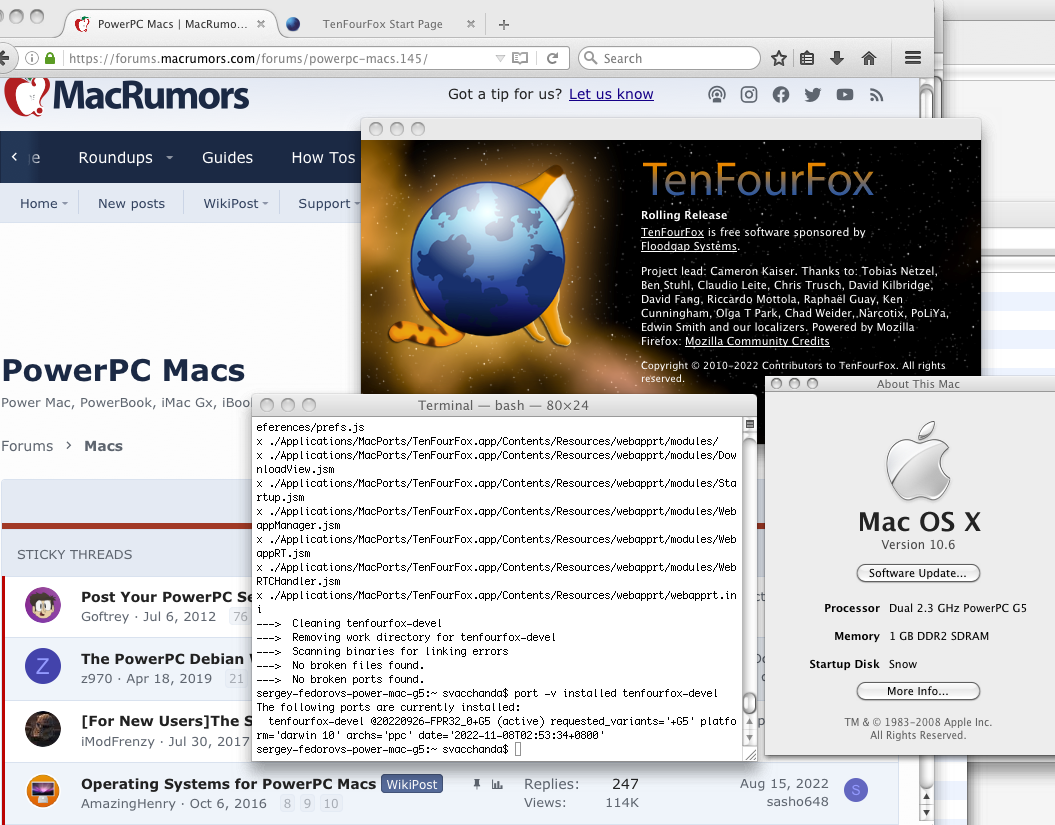Click MacRumors apple logo
The width and height of the screenshot is (1055, 825).
26,96
